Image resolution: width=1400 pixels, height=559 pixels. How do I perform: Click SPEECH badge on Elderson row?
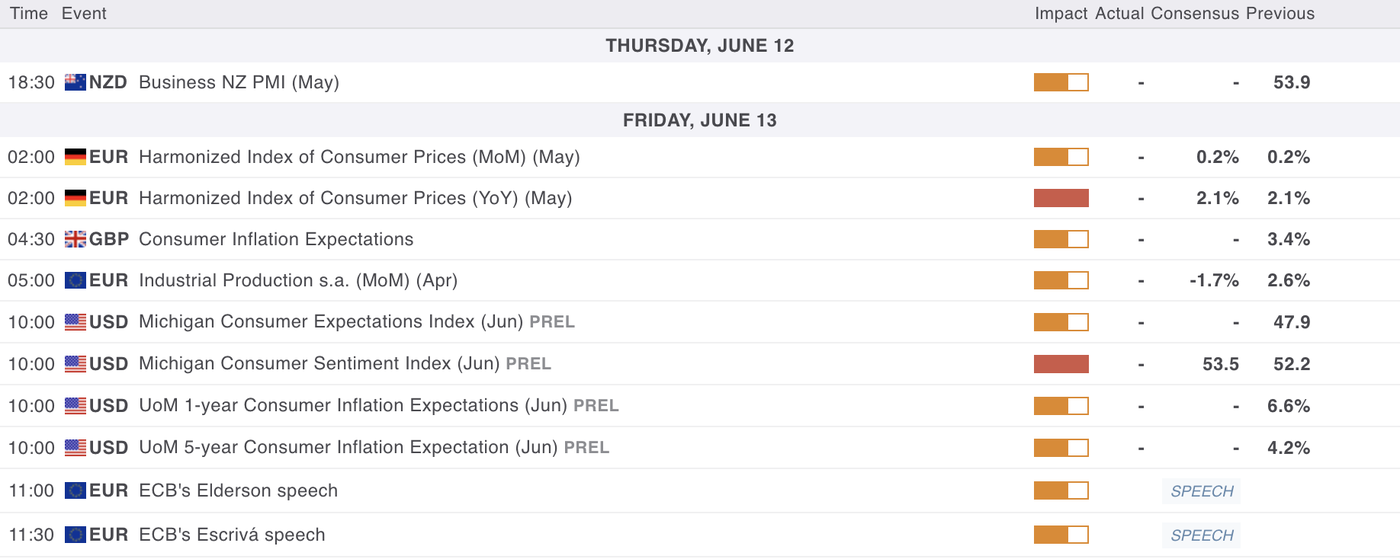point(1202,491)
